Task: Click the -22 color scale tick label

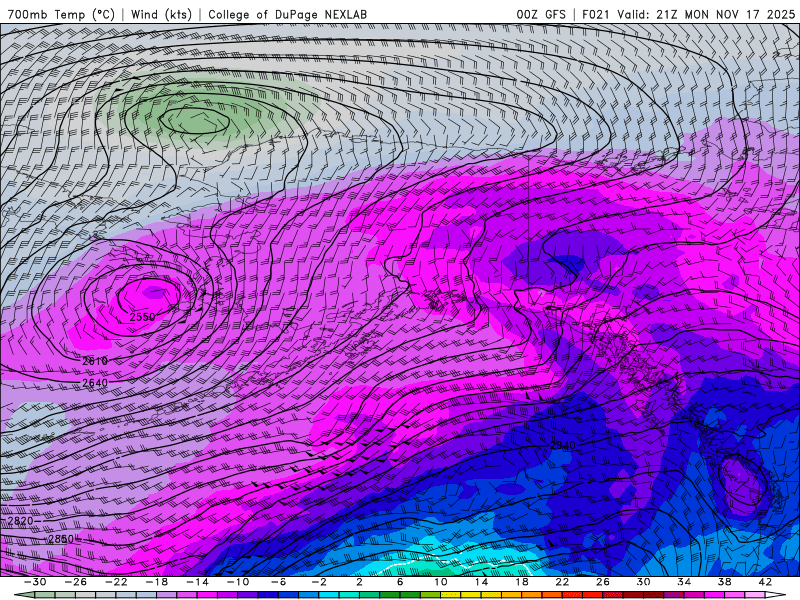Action: (x=116, y=582)
